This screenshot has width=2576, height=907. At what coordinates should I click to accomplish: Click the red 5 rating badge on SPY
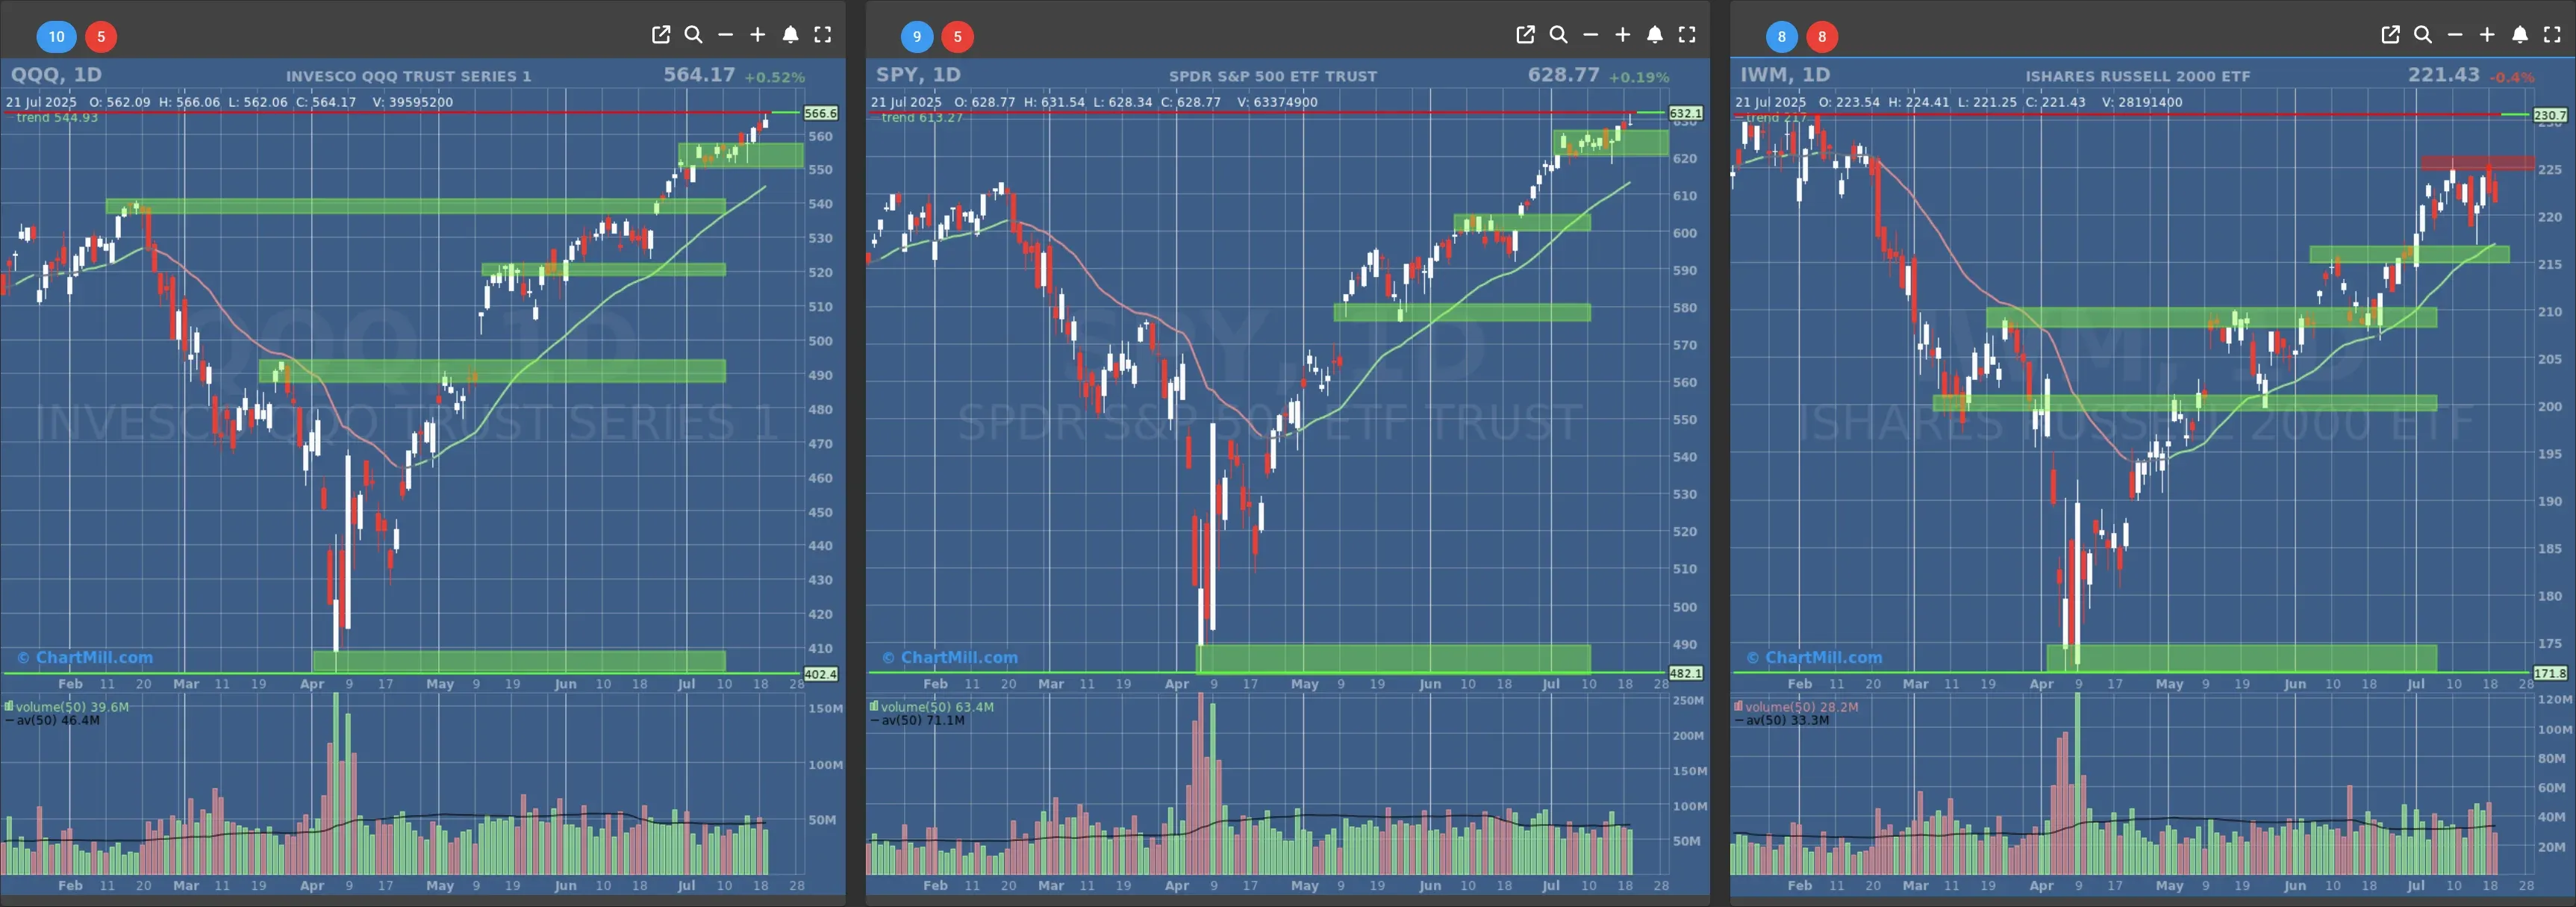click(x=958, y=37)
